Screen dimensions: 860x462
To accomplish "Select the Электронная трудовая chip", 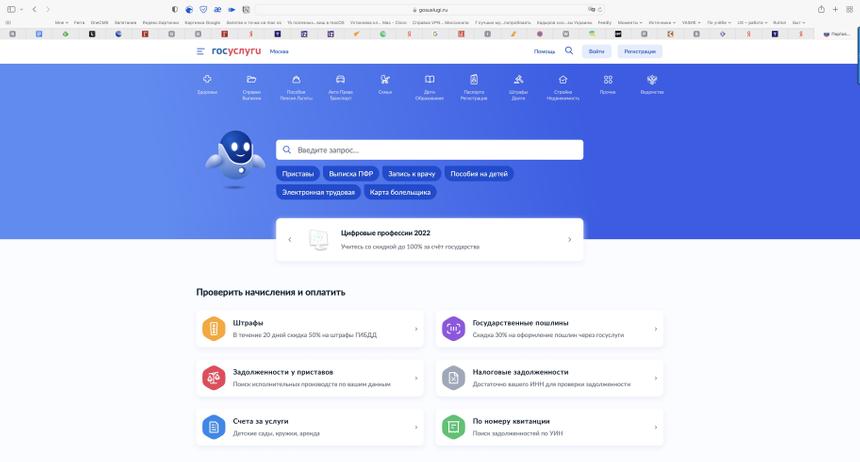I will point(318,193).
